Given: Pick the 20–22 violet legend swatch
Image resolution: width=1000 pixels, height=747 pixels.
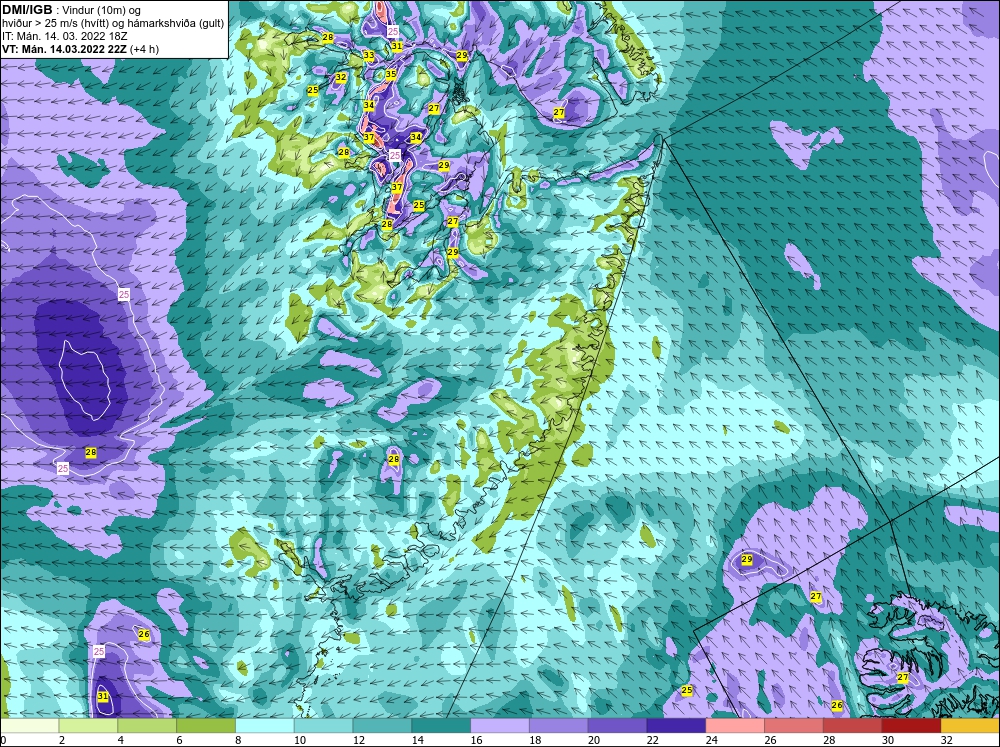Looking at the screenshot, I should tap(617, 725).
